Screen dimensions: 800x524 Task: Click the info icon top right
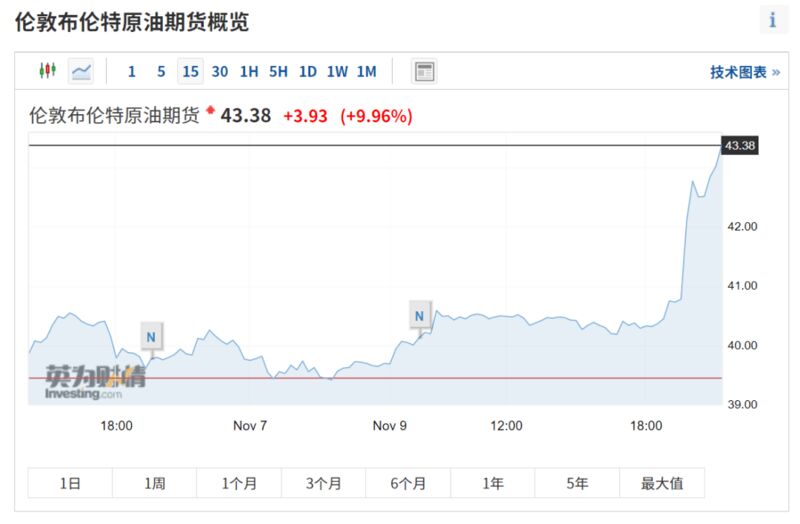pyautogui.click(x=772, y=19)
